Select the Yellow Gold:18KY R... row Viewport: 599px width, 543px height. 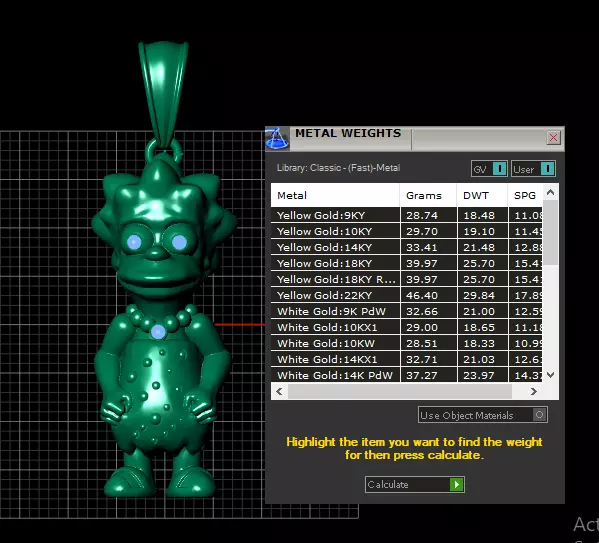[x=406, y=279]
